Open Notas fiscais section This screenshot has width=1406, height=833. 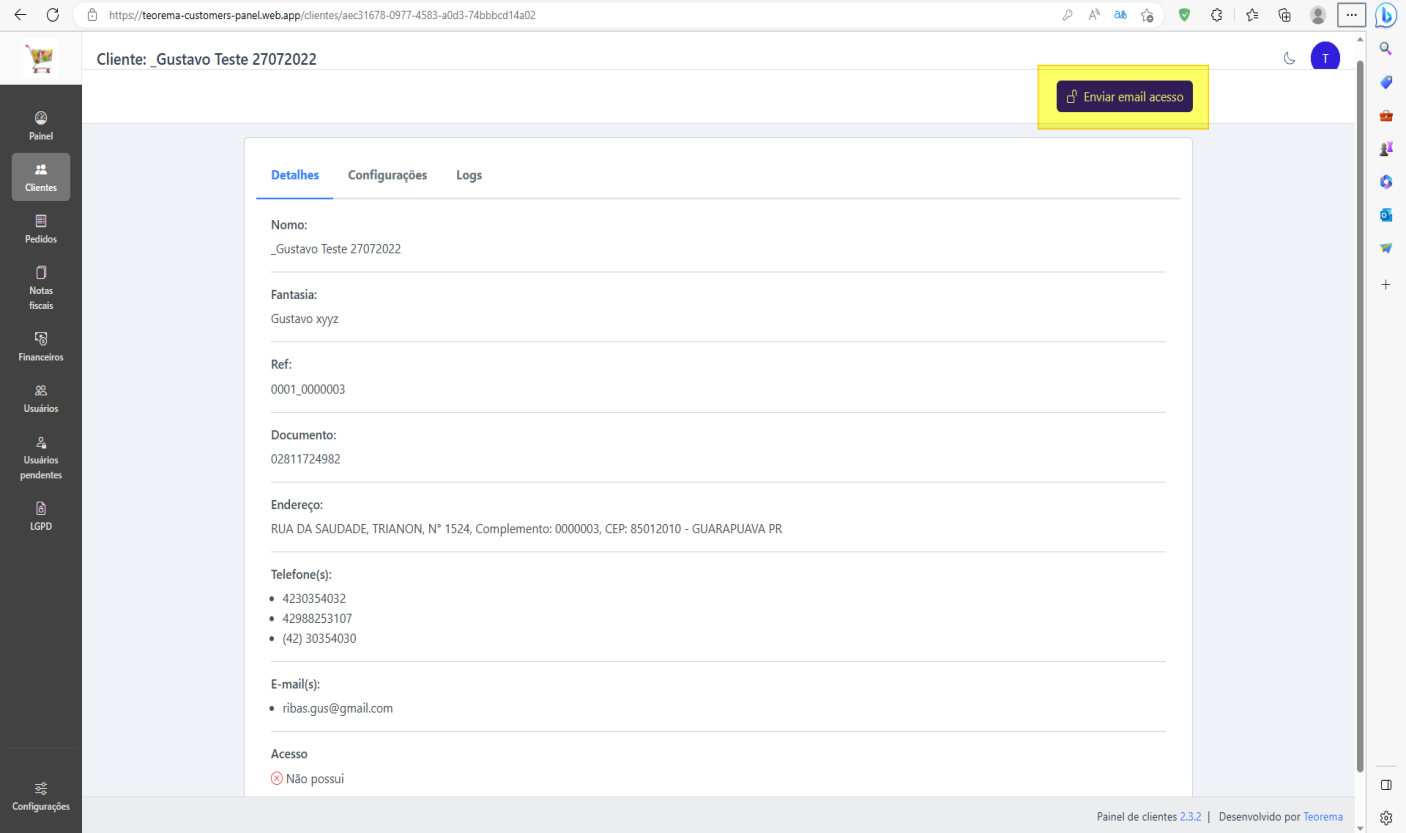point(41,287)
